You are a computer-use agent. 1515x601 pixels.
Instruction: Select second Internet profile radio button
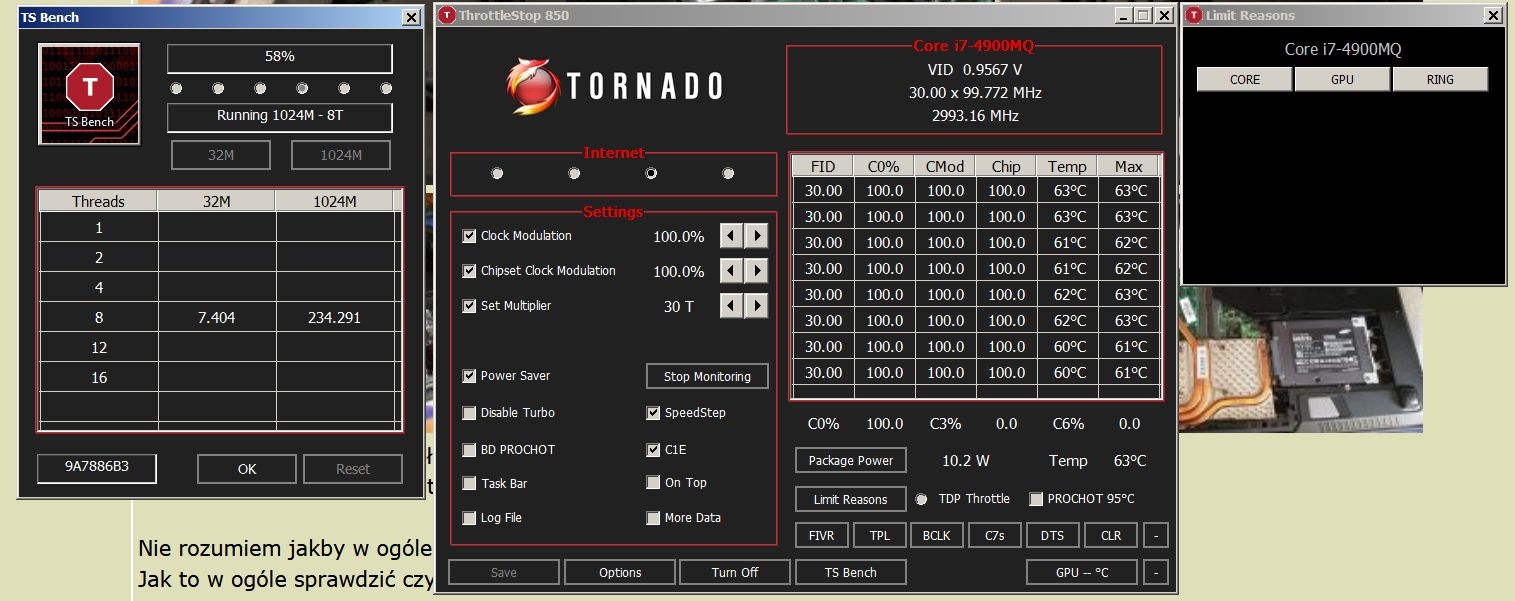574,173
